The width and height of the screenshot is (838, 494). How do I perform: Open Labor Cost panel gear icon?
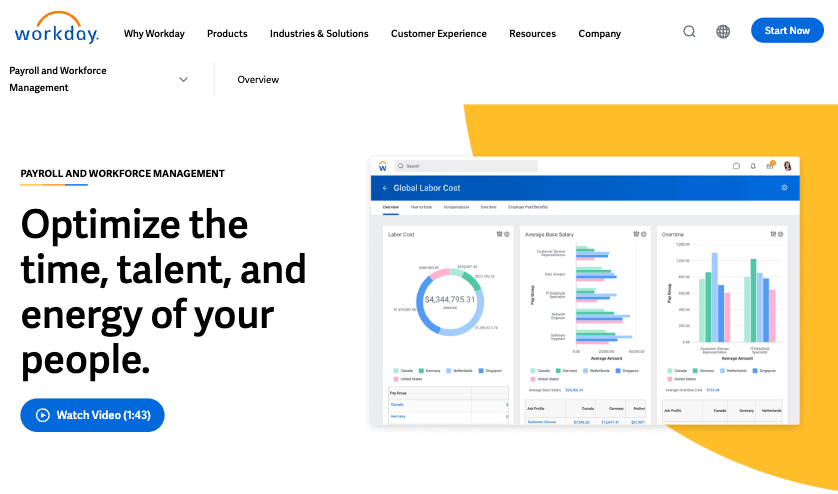[x=507, y=234]
